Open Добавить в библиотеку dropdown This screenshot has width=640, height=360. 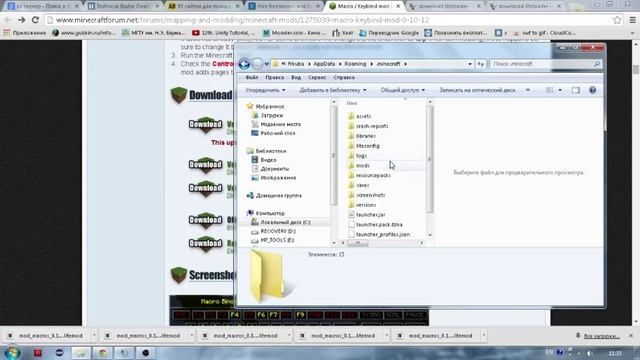[333, 90]
